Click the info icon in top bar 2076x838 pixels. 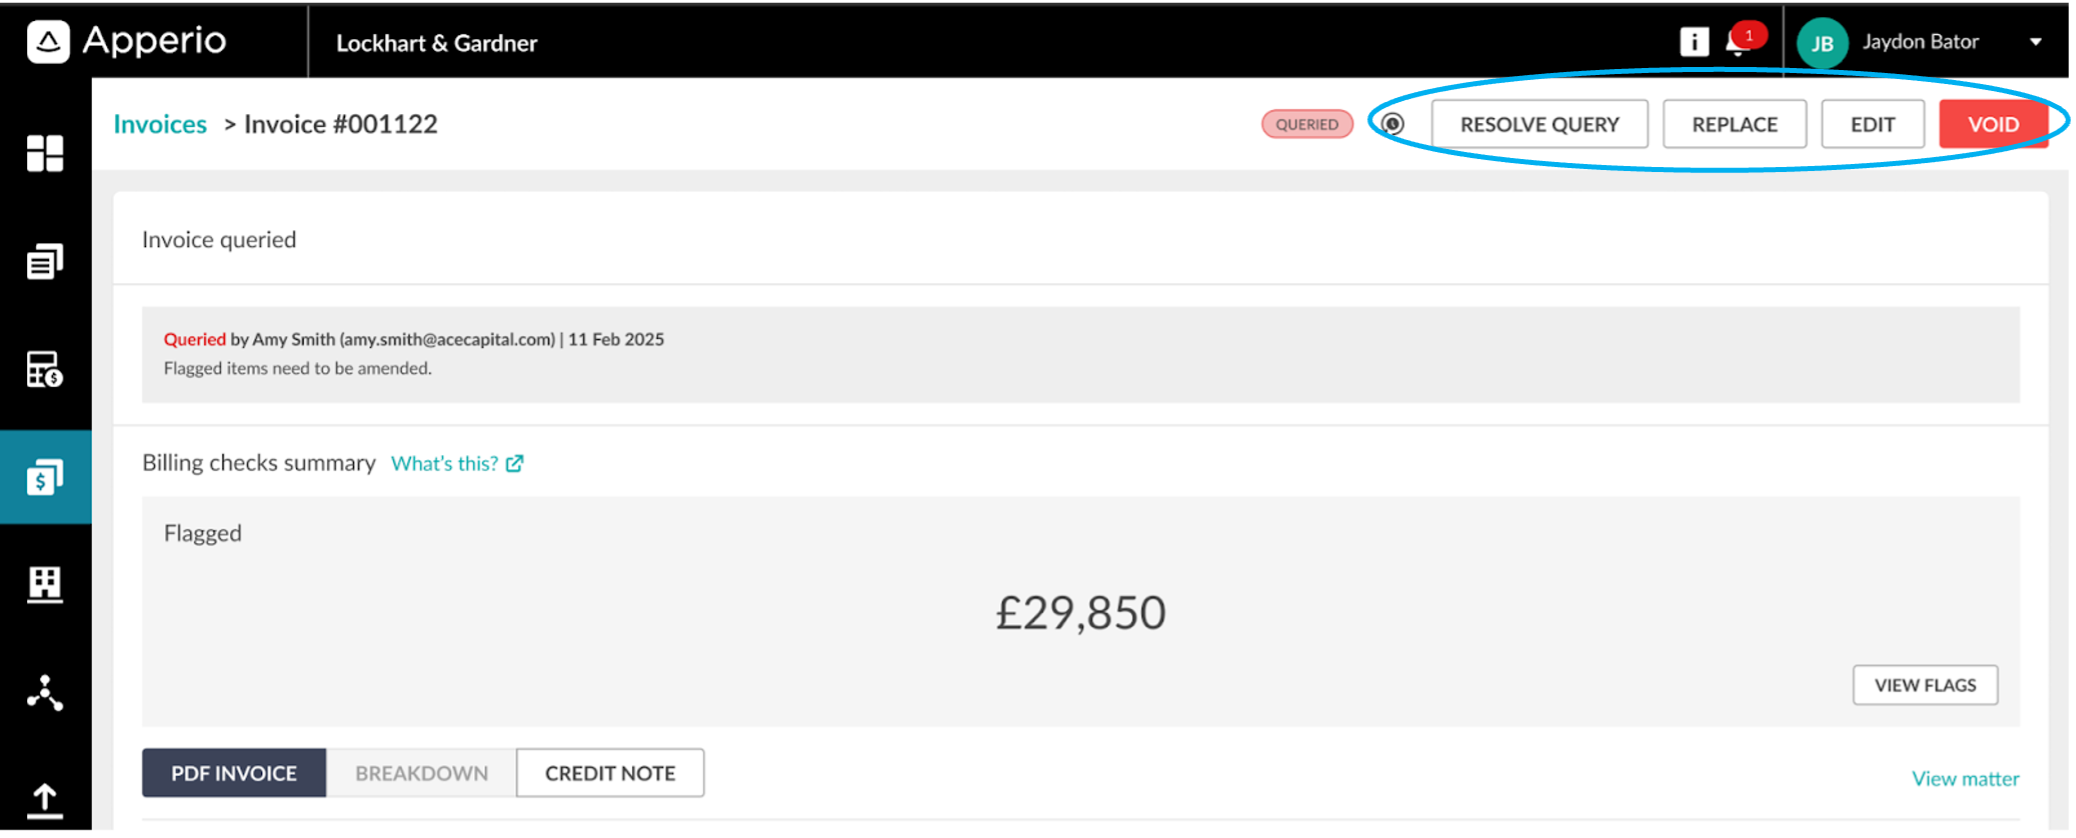click(x=1694, y=42)
